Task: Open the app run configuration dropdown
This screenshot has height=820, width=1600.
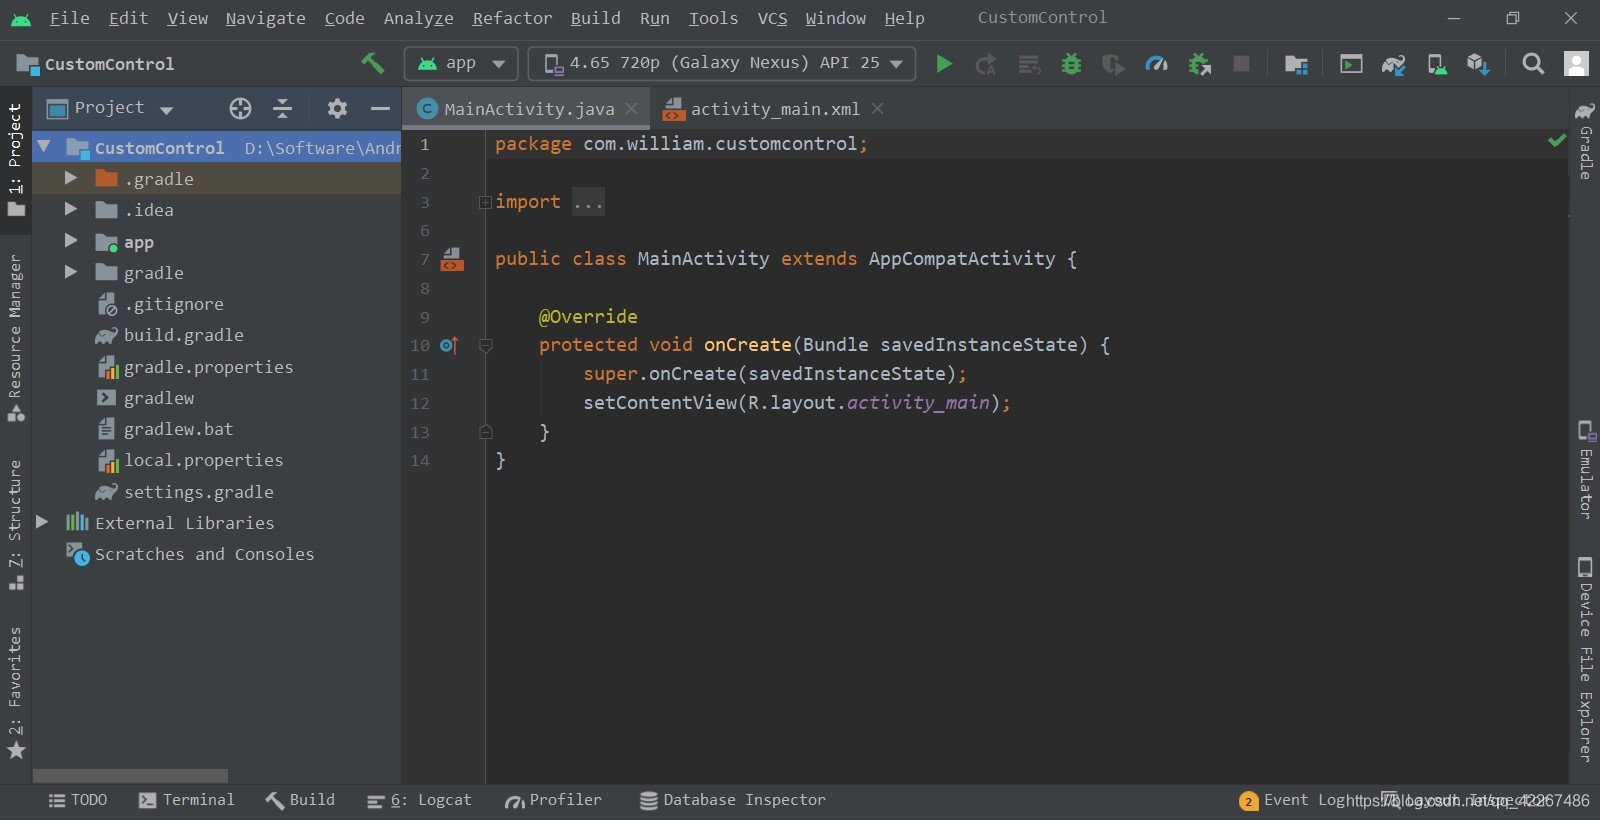Action: 461,63
